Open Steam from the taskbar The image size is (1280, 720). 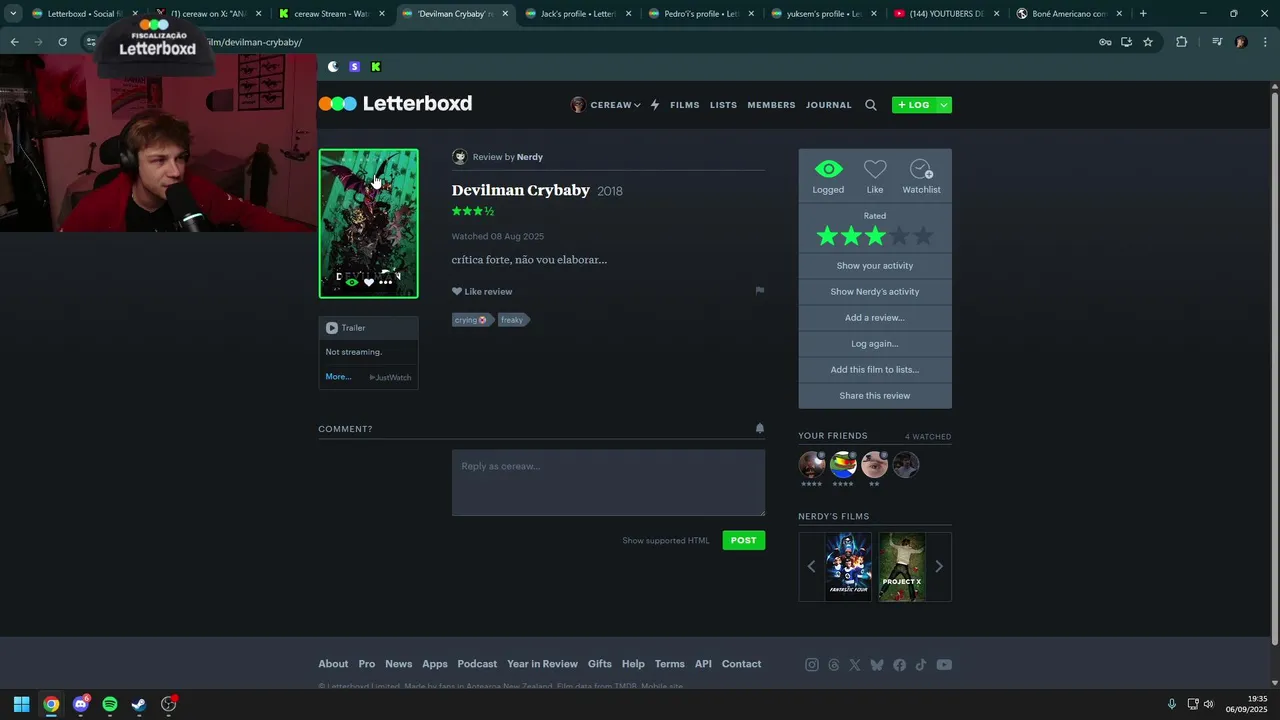tap(139, 704)
